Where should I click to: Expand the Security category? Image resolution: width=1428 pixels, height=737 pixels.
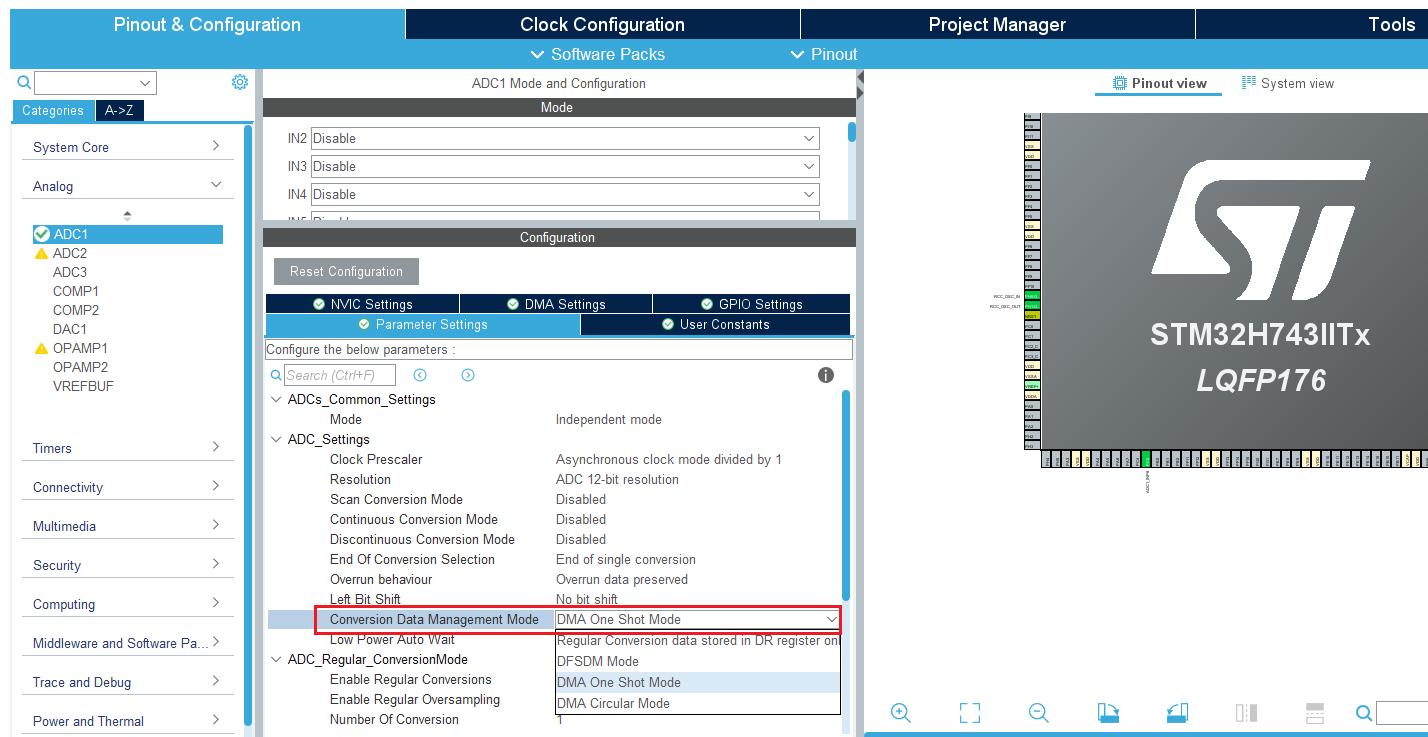click(x=215, y=564)
